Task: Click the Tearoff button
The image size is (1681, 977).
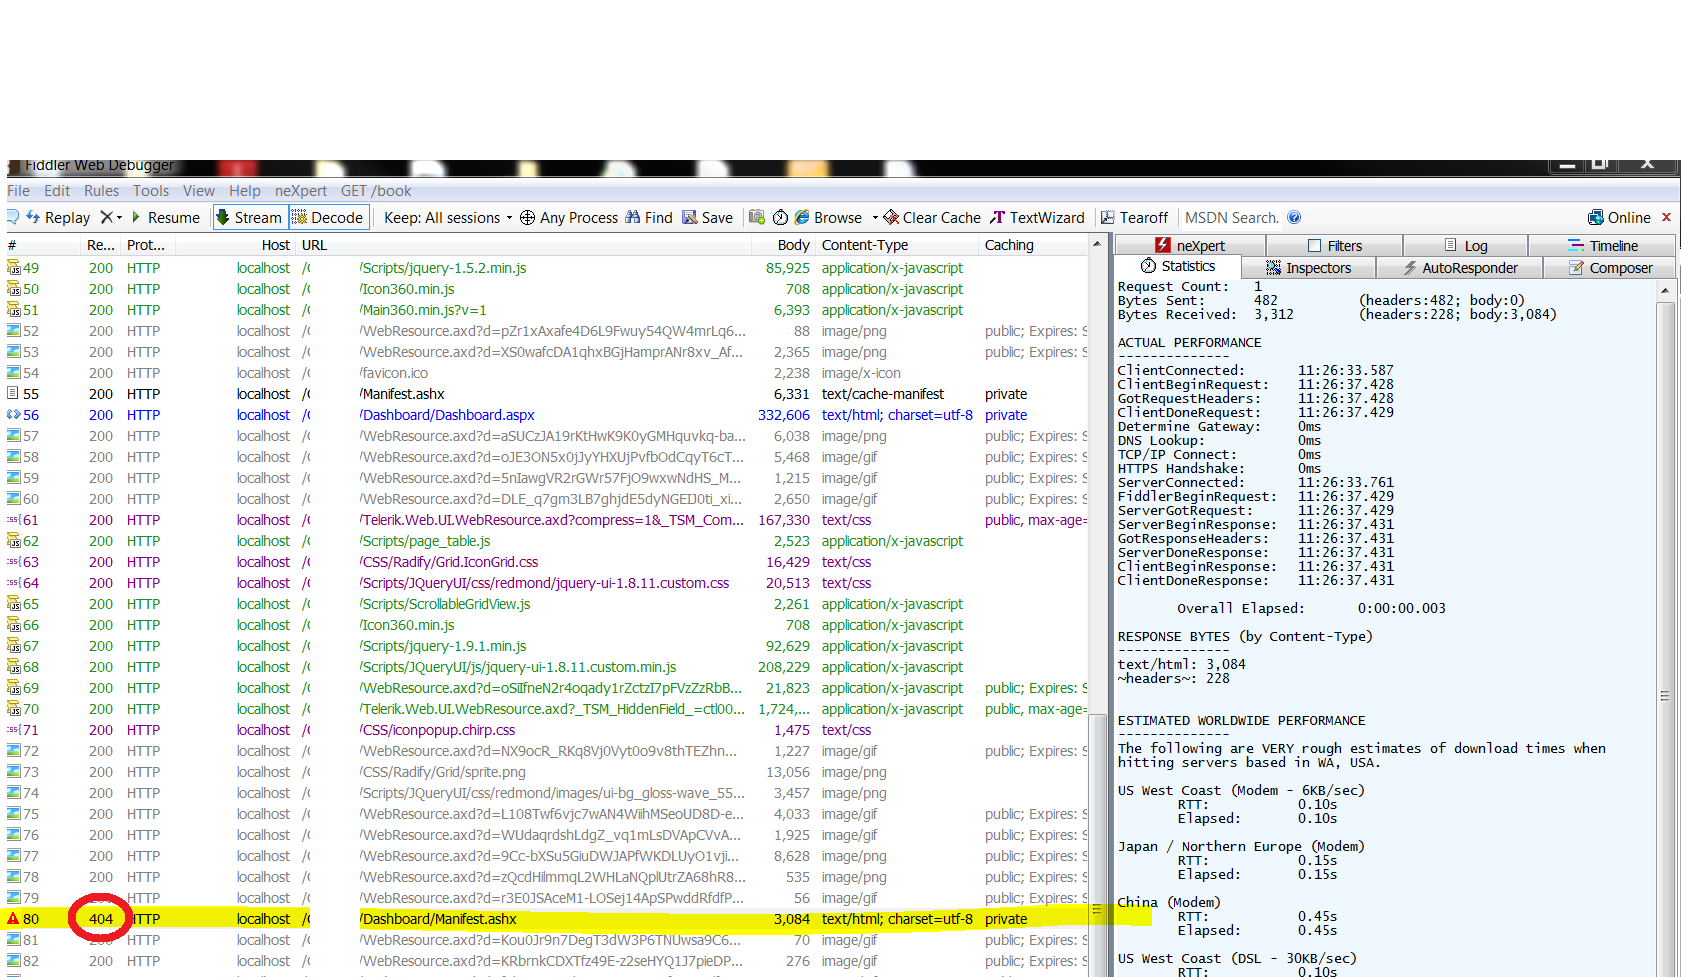Action: click(1134, 217)
